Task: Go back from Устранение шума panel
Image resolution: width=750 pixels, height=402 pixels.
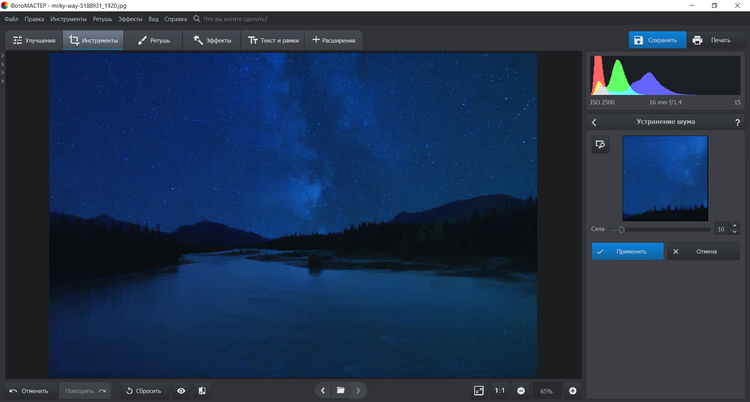Action: (x=595, y=122)
